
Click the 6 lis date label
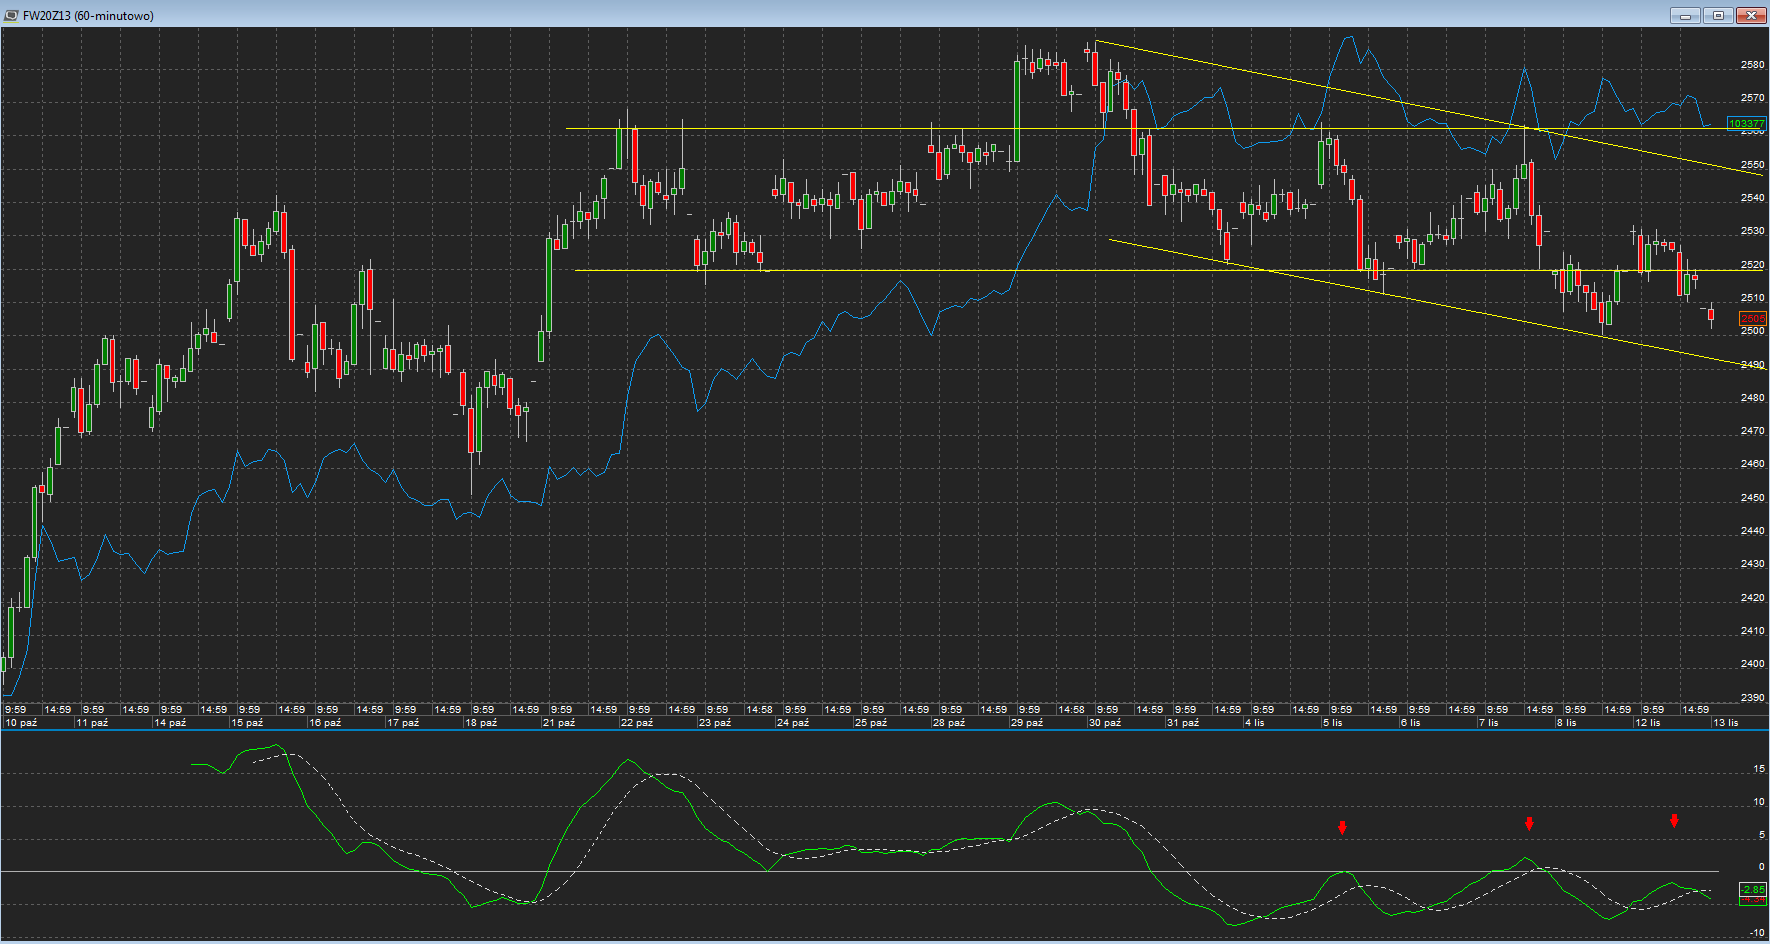click(1412, 723)
